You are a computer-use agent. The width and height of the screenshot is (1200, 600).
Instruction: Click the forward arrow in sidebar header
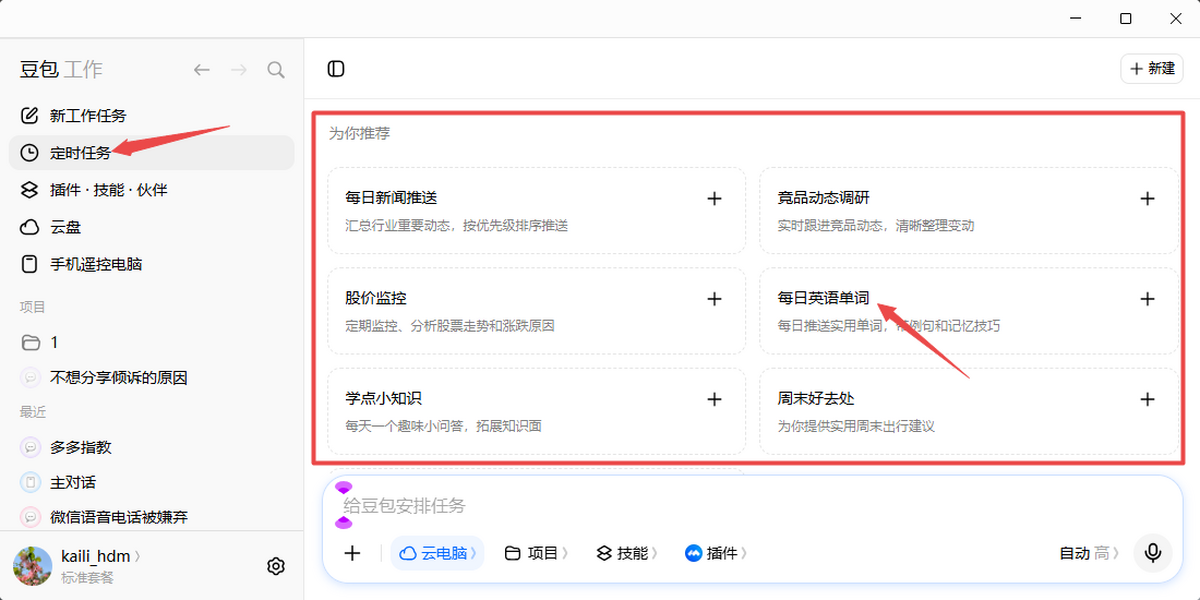[x=239, y=69]
